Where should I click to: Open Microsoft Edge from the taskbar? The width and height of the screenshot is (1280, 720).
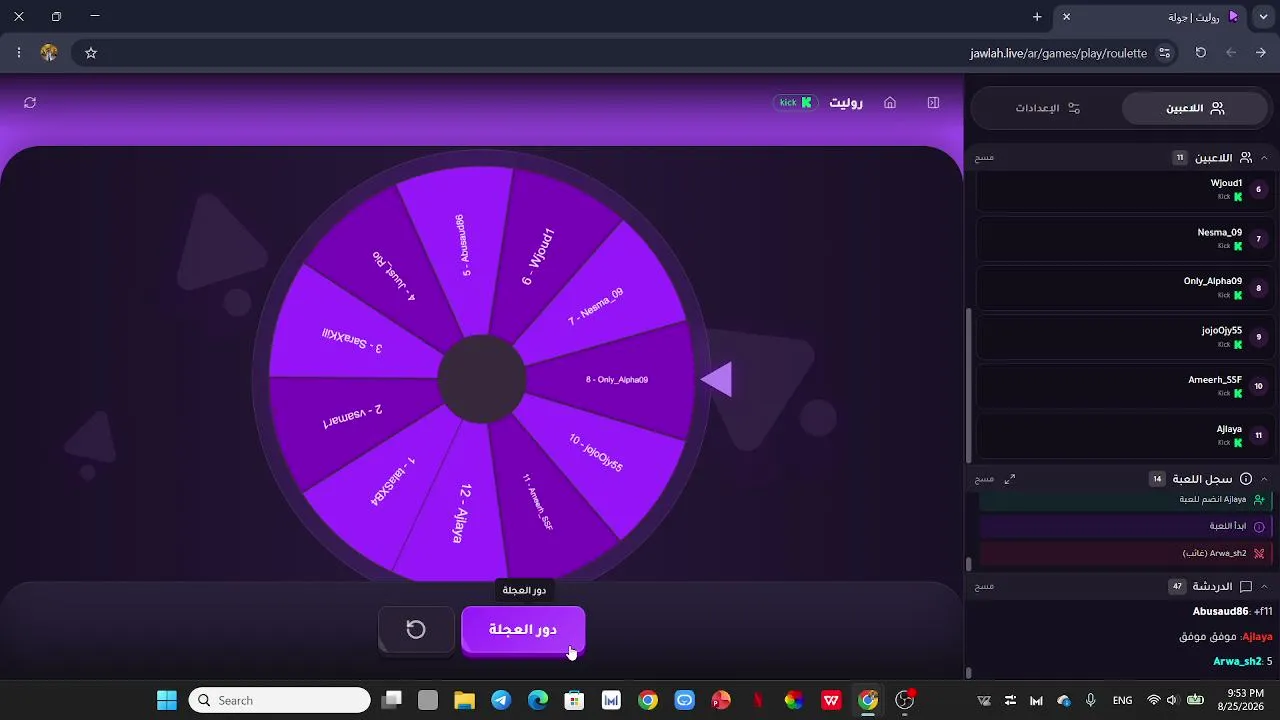[538, 700]
